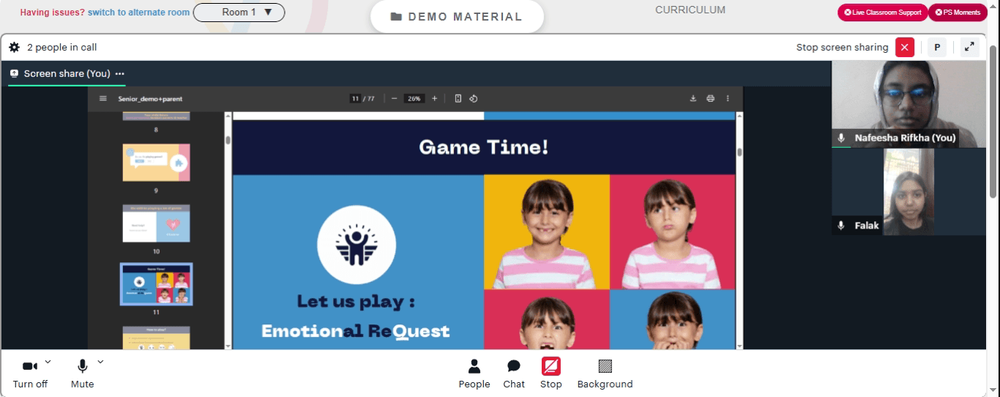This screenshot has width=1000, height=397.
Task: Click the P button in the call header
Action: click(937, 47)
